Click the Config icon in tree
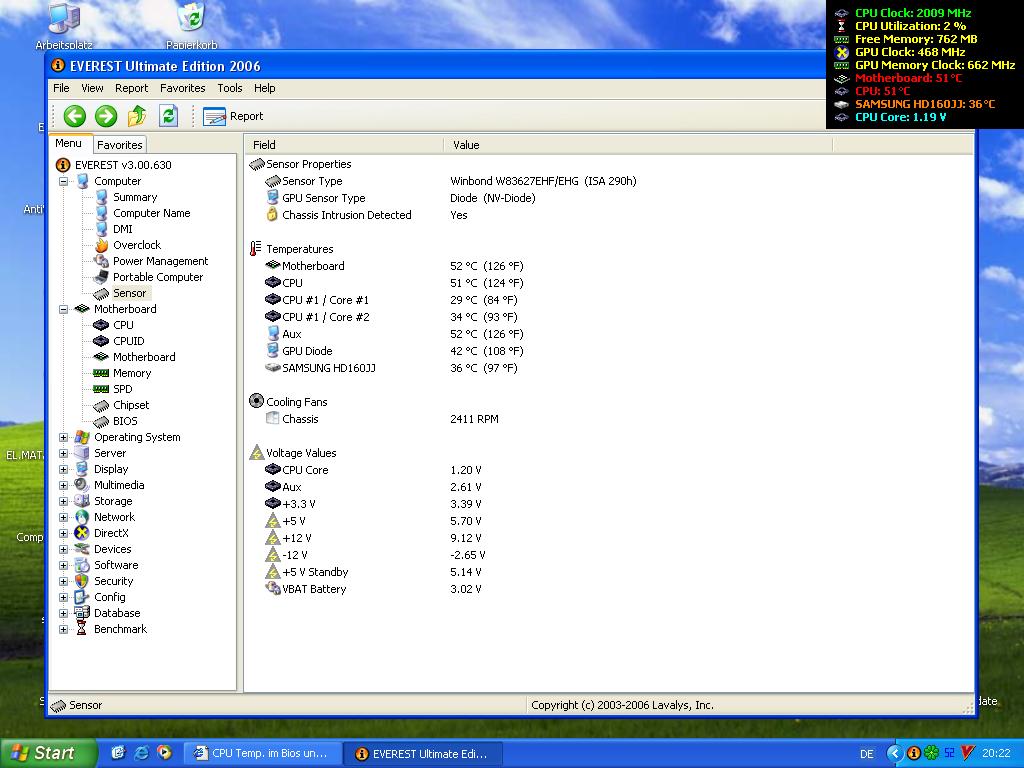The height and width of the screenshot is (768, 1024). [x=82, y=598]
